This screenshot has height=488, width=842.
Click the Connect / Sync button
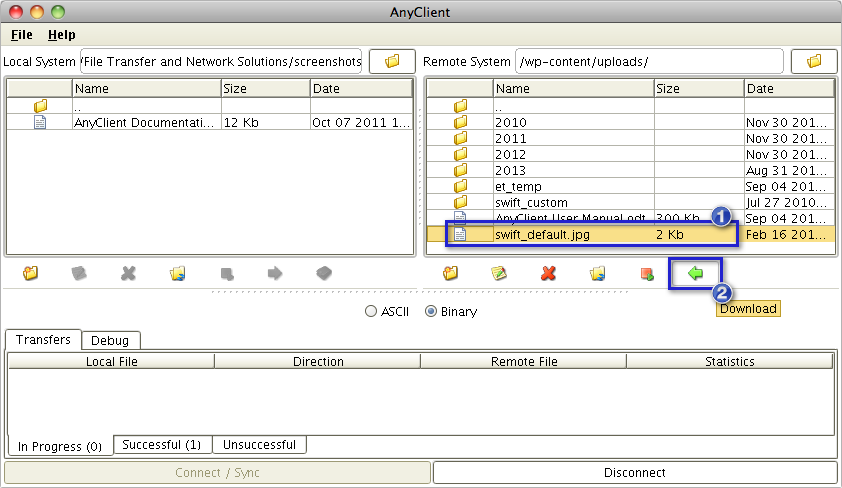[x=217, y=472]
